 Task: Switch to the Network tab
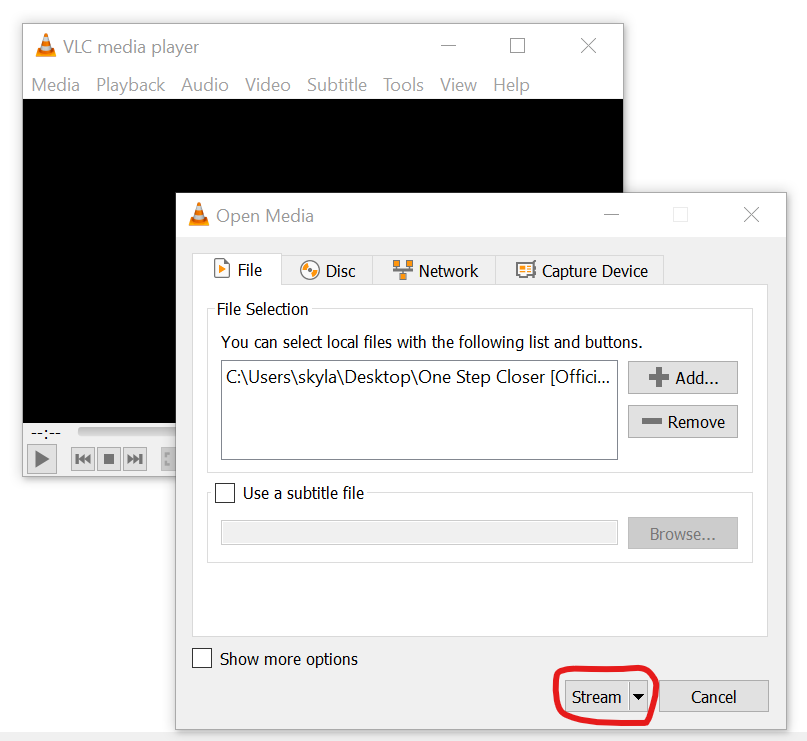[434, 270]
